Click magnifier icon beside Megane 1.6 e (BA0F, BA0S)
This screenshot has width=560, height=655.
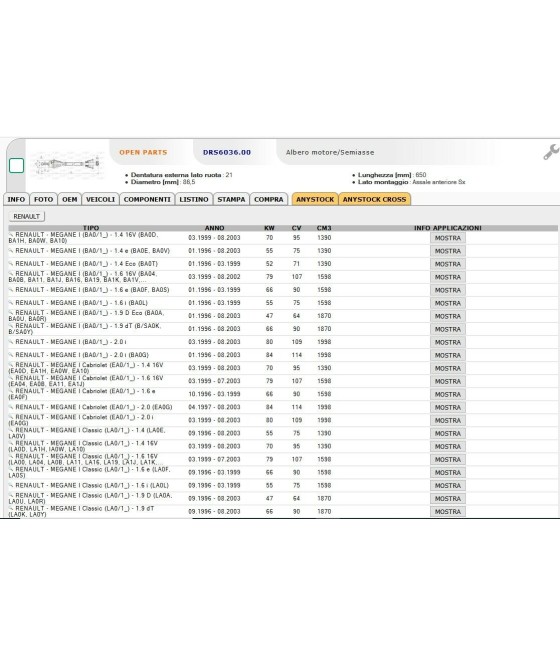coord(11,289)
